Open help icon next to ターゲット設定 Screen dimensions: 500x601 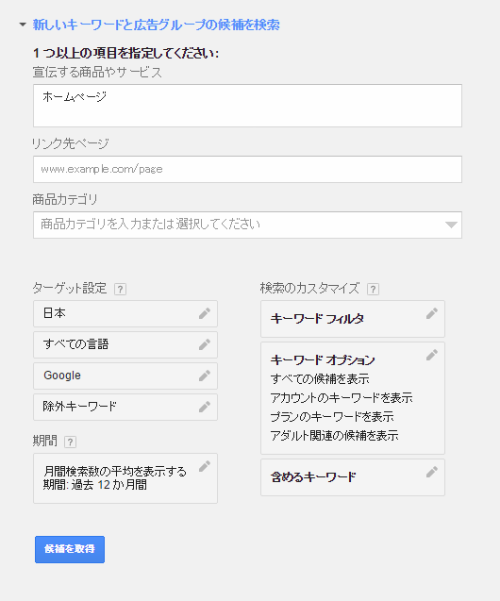120,289
